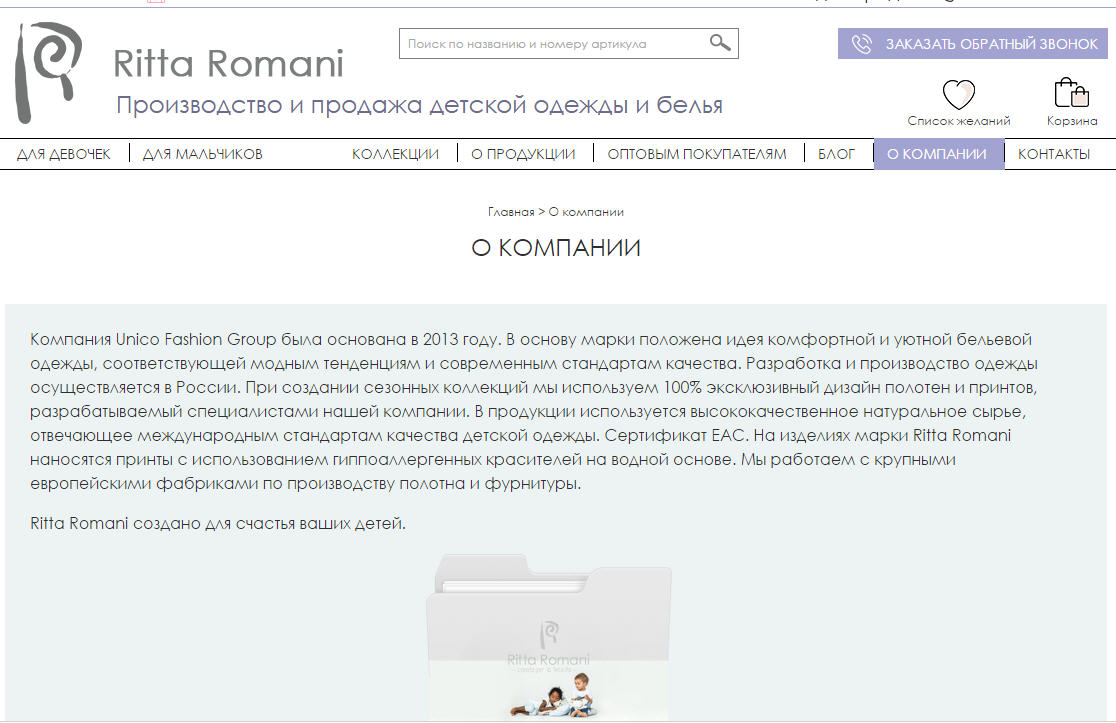Open the Контакты page
The width and height of the screenshot is (1116, 723).
pyautogui.click(x=1053, y=154)
